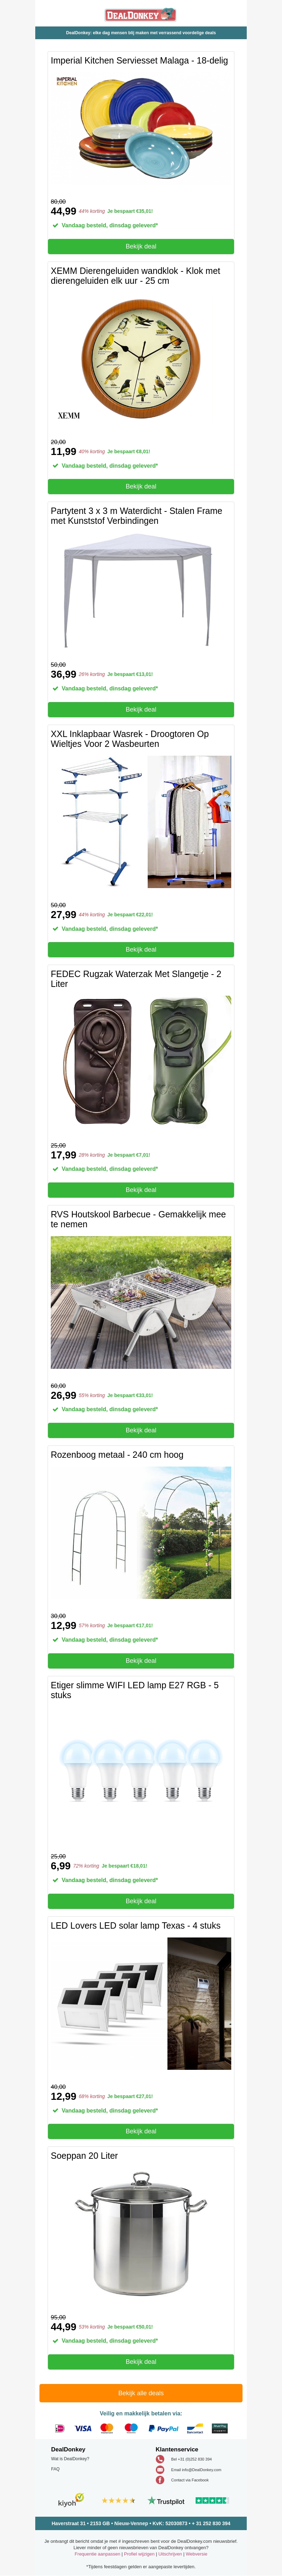Click the DealDonkey logo at top
The width and height of the screenshot is (282, 2576).
point(141,15)
